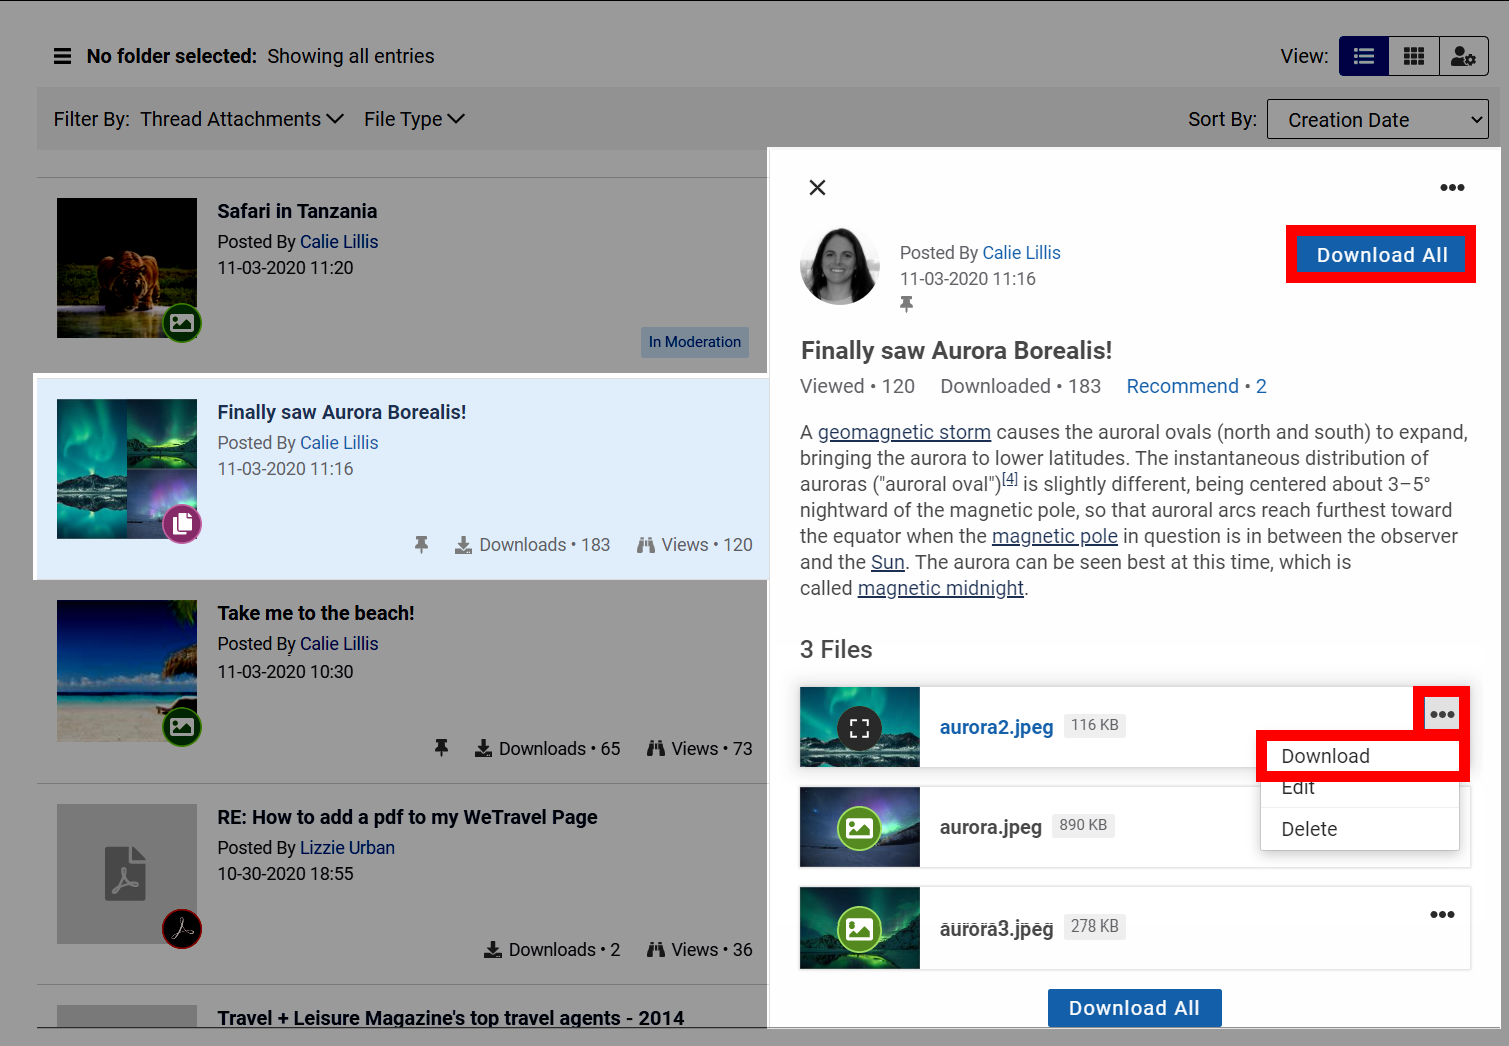Open the Creation Date sort dropdown
The width and height of the screenshot is (1509, 1046).
pyautogui.click(x=1377, y=119)
